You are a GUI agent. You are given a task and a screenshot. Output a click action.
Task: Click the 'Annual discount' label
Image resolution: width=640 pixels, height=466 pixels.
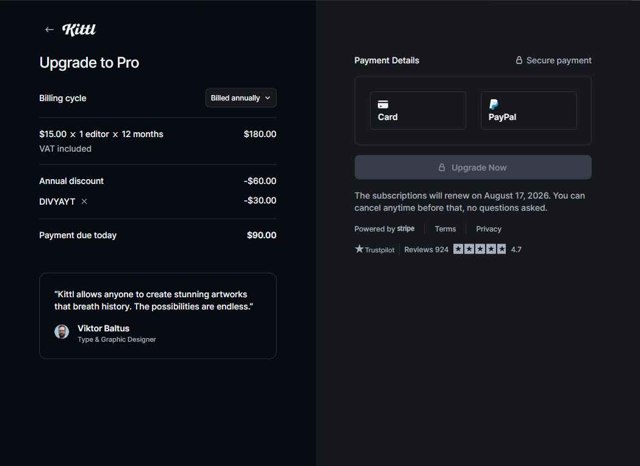click(x=71, y=181)
